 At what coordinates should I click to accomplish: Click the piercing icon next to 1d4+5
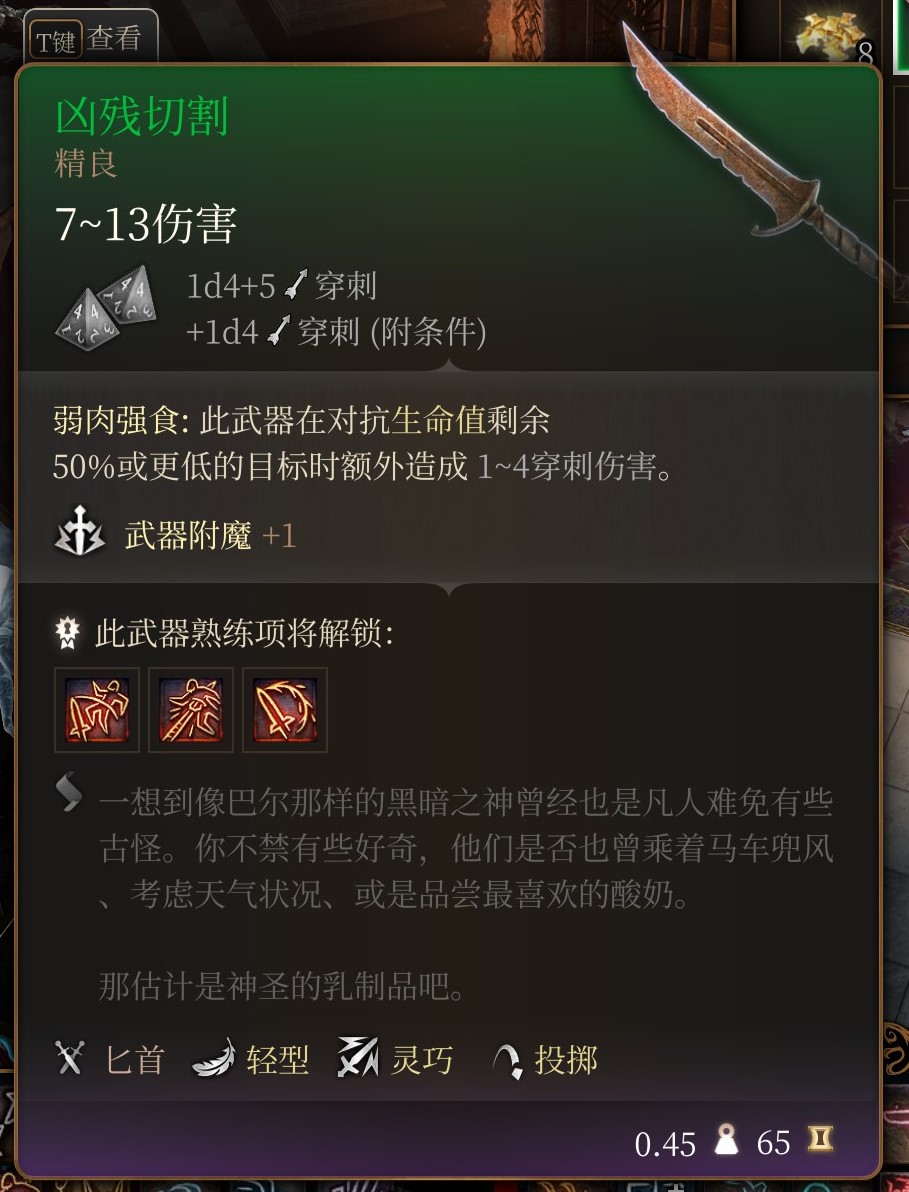(x=296, y=286)
